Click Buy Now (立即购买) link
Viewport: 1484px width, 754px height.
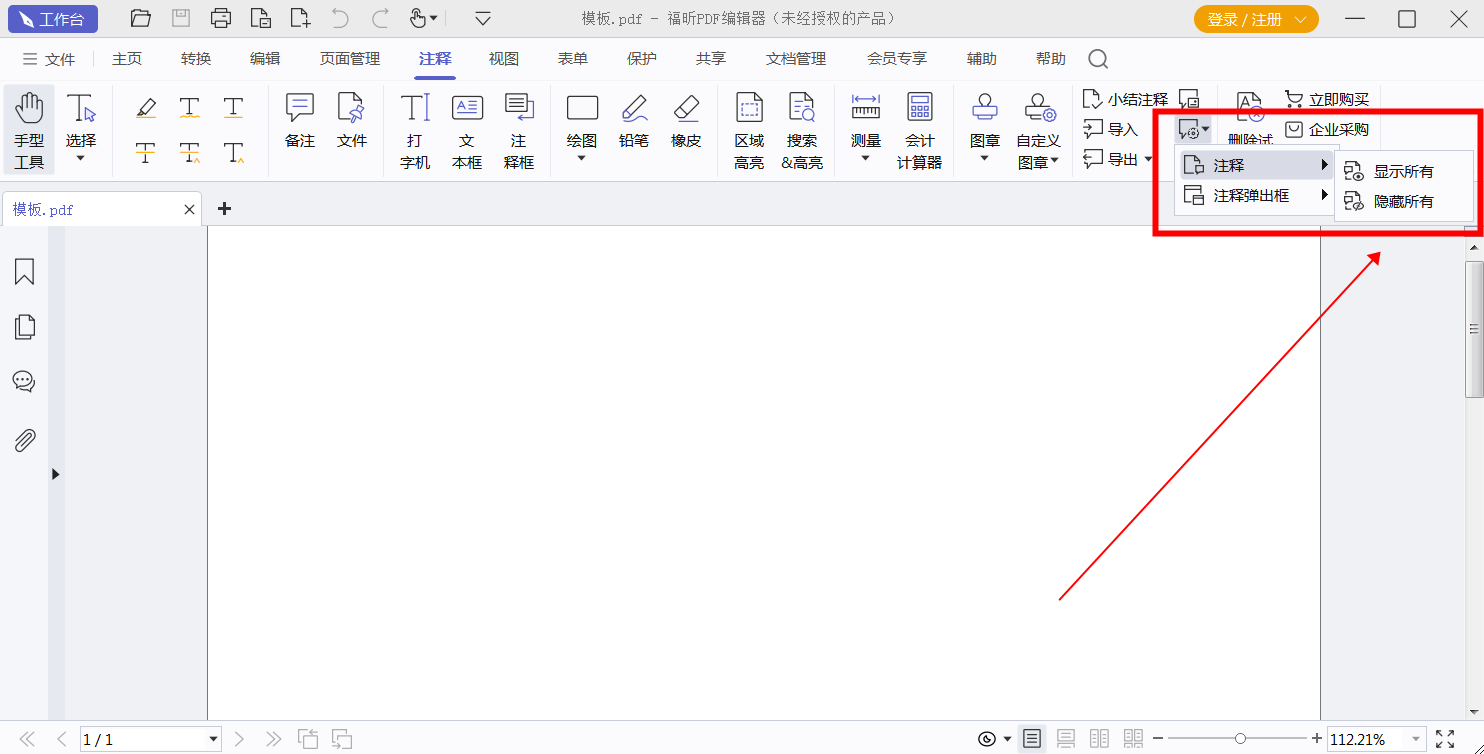[x=1327, y=100]
